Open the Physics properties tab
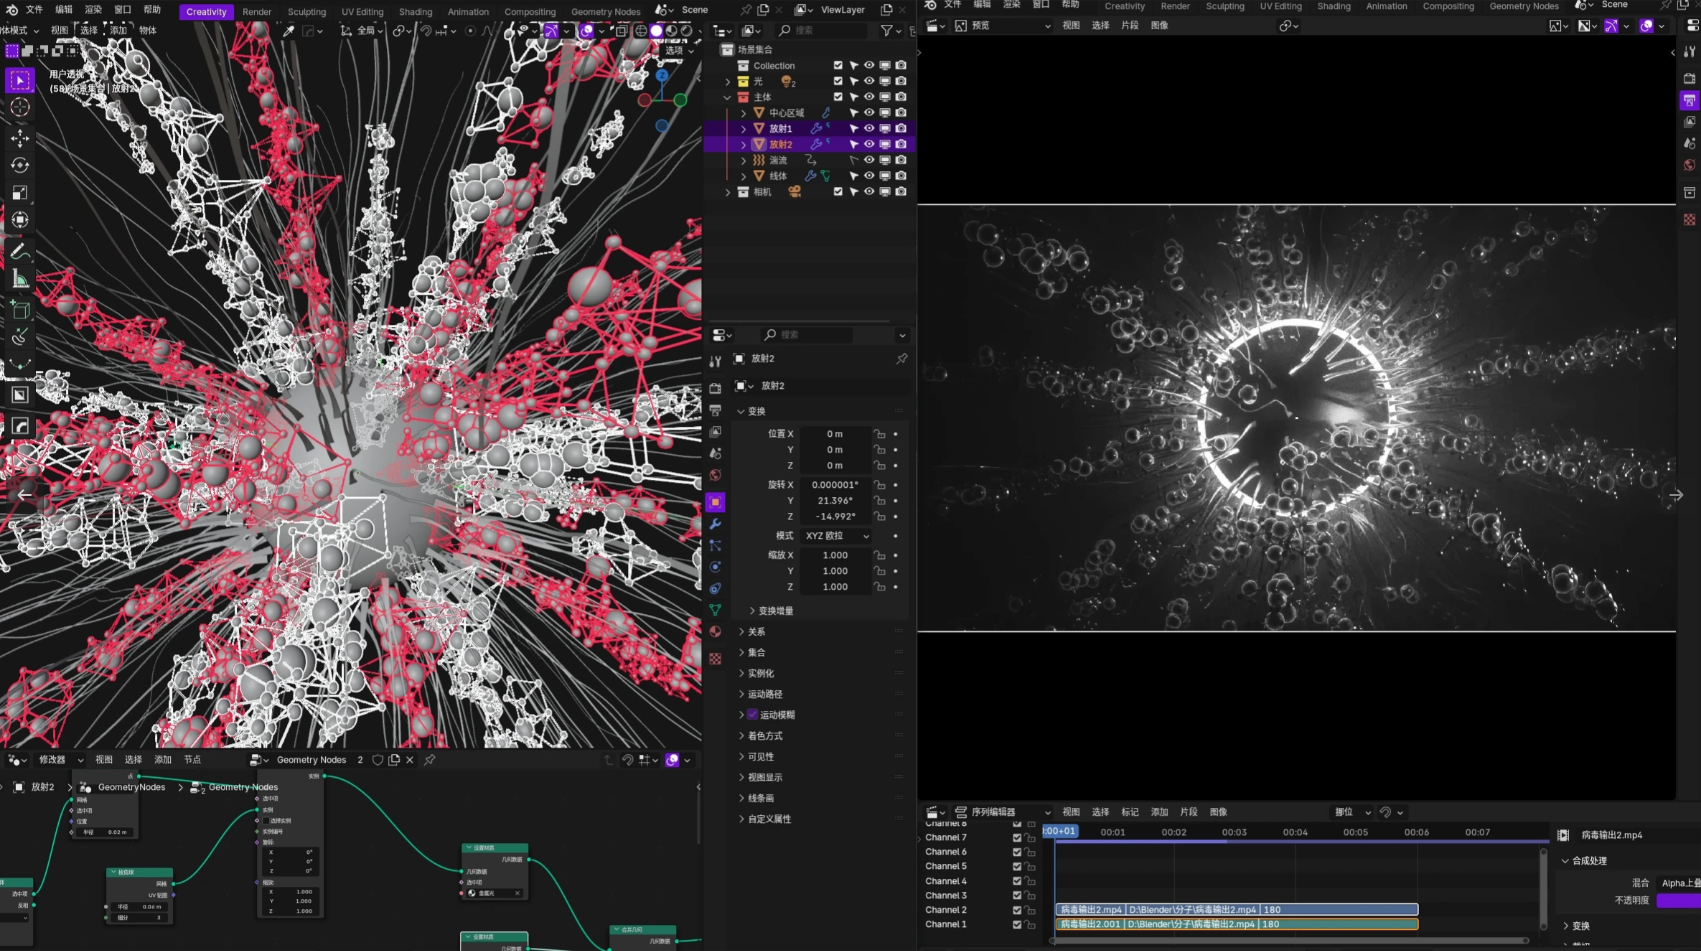 (x=715, y=567)
